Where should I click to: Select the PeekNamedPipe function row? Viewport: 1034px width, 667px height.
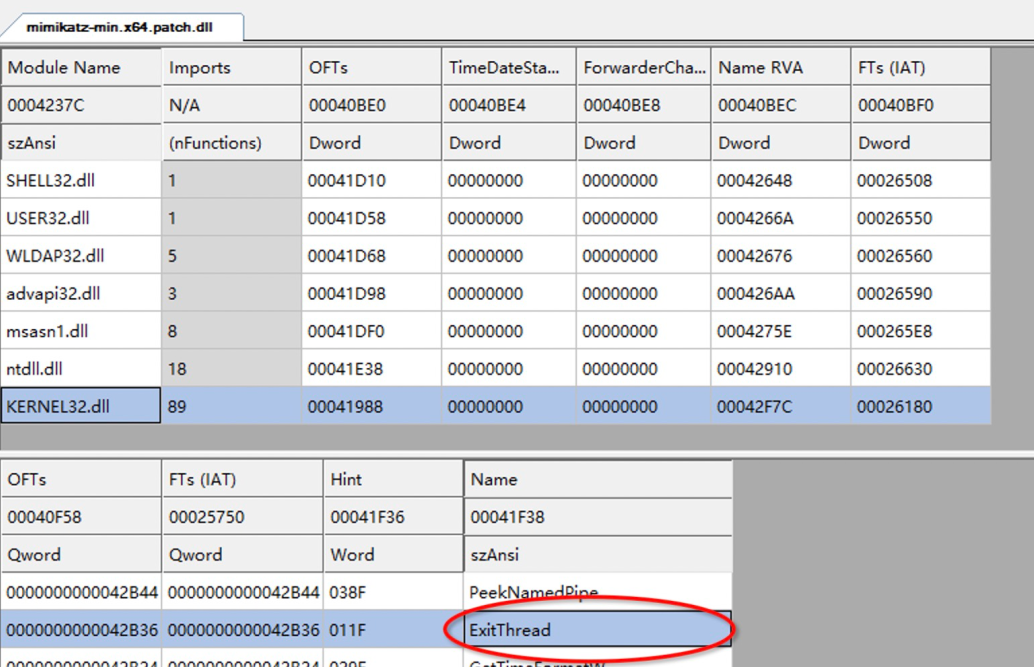pyautogui.click(x=533, y=593)
